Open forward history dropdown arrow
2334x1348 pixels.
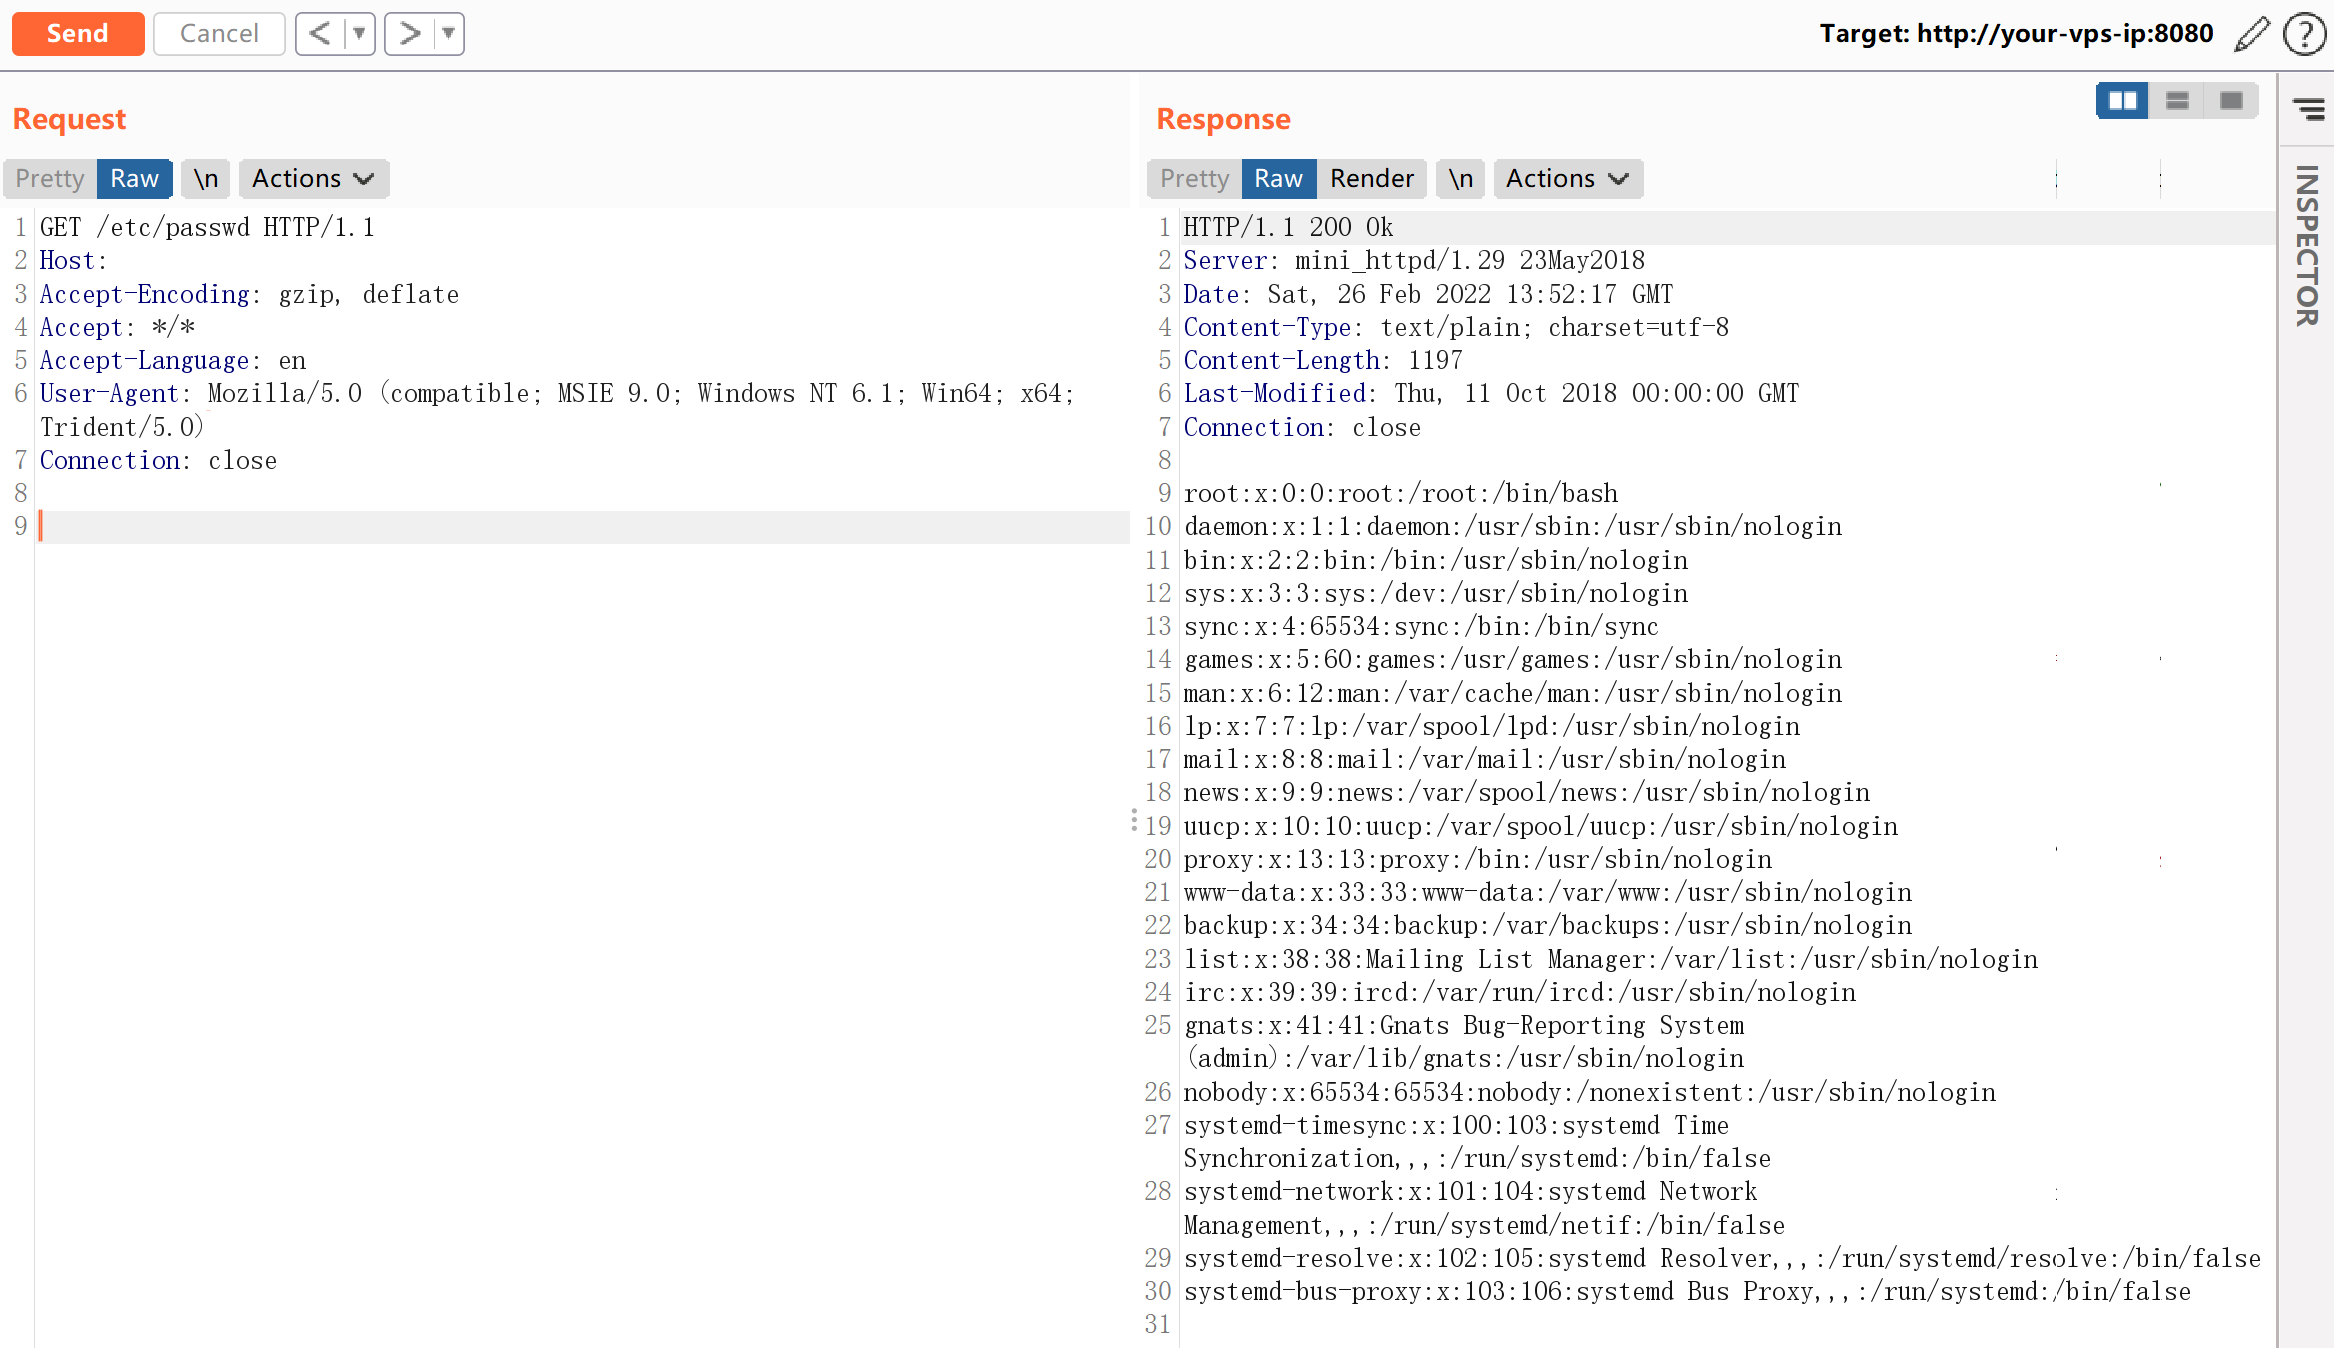[x=449, y=33]
